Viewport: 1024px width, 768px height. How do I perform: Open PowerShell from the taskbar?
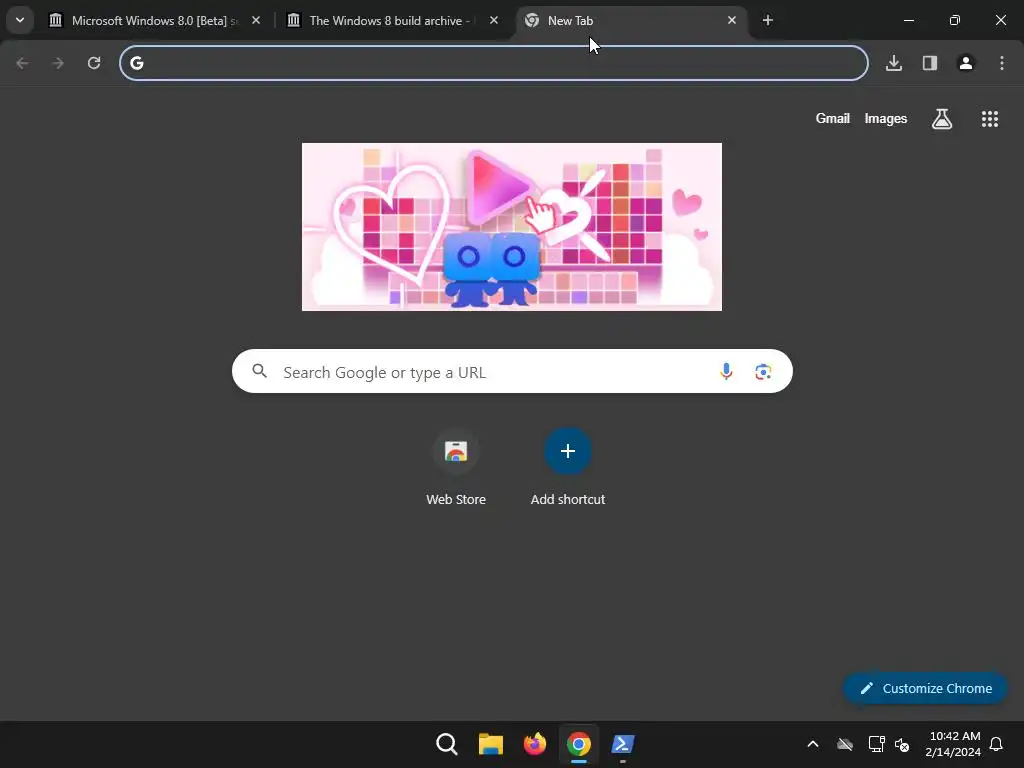pyautogui.click(x=622, y=744)
